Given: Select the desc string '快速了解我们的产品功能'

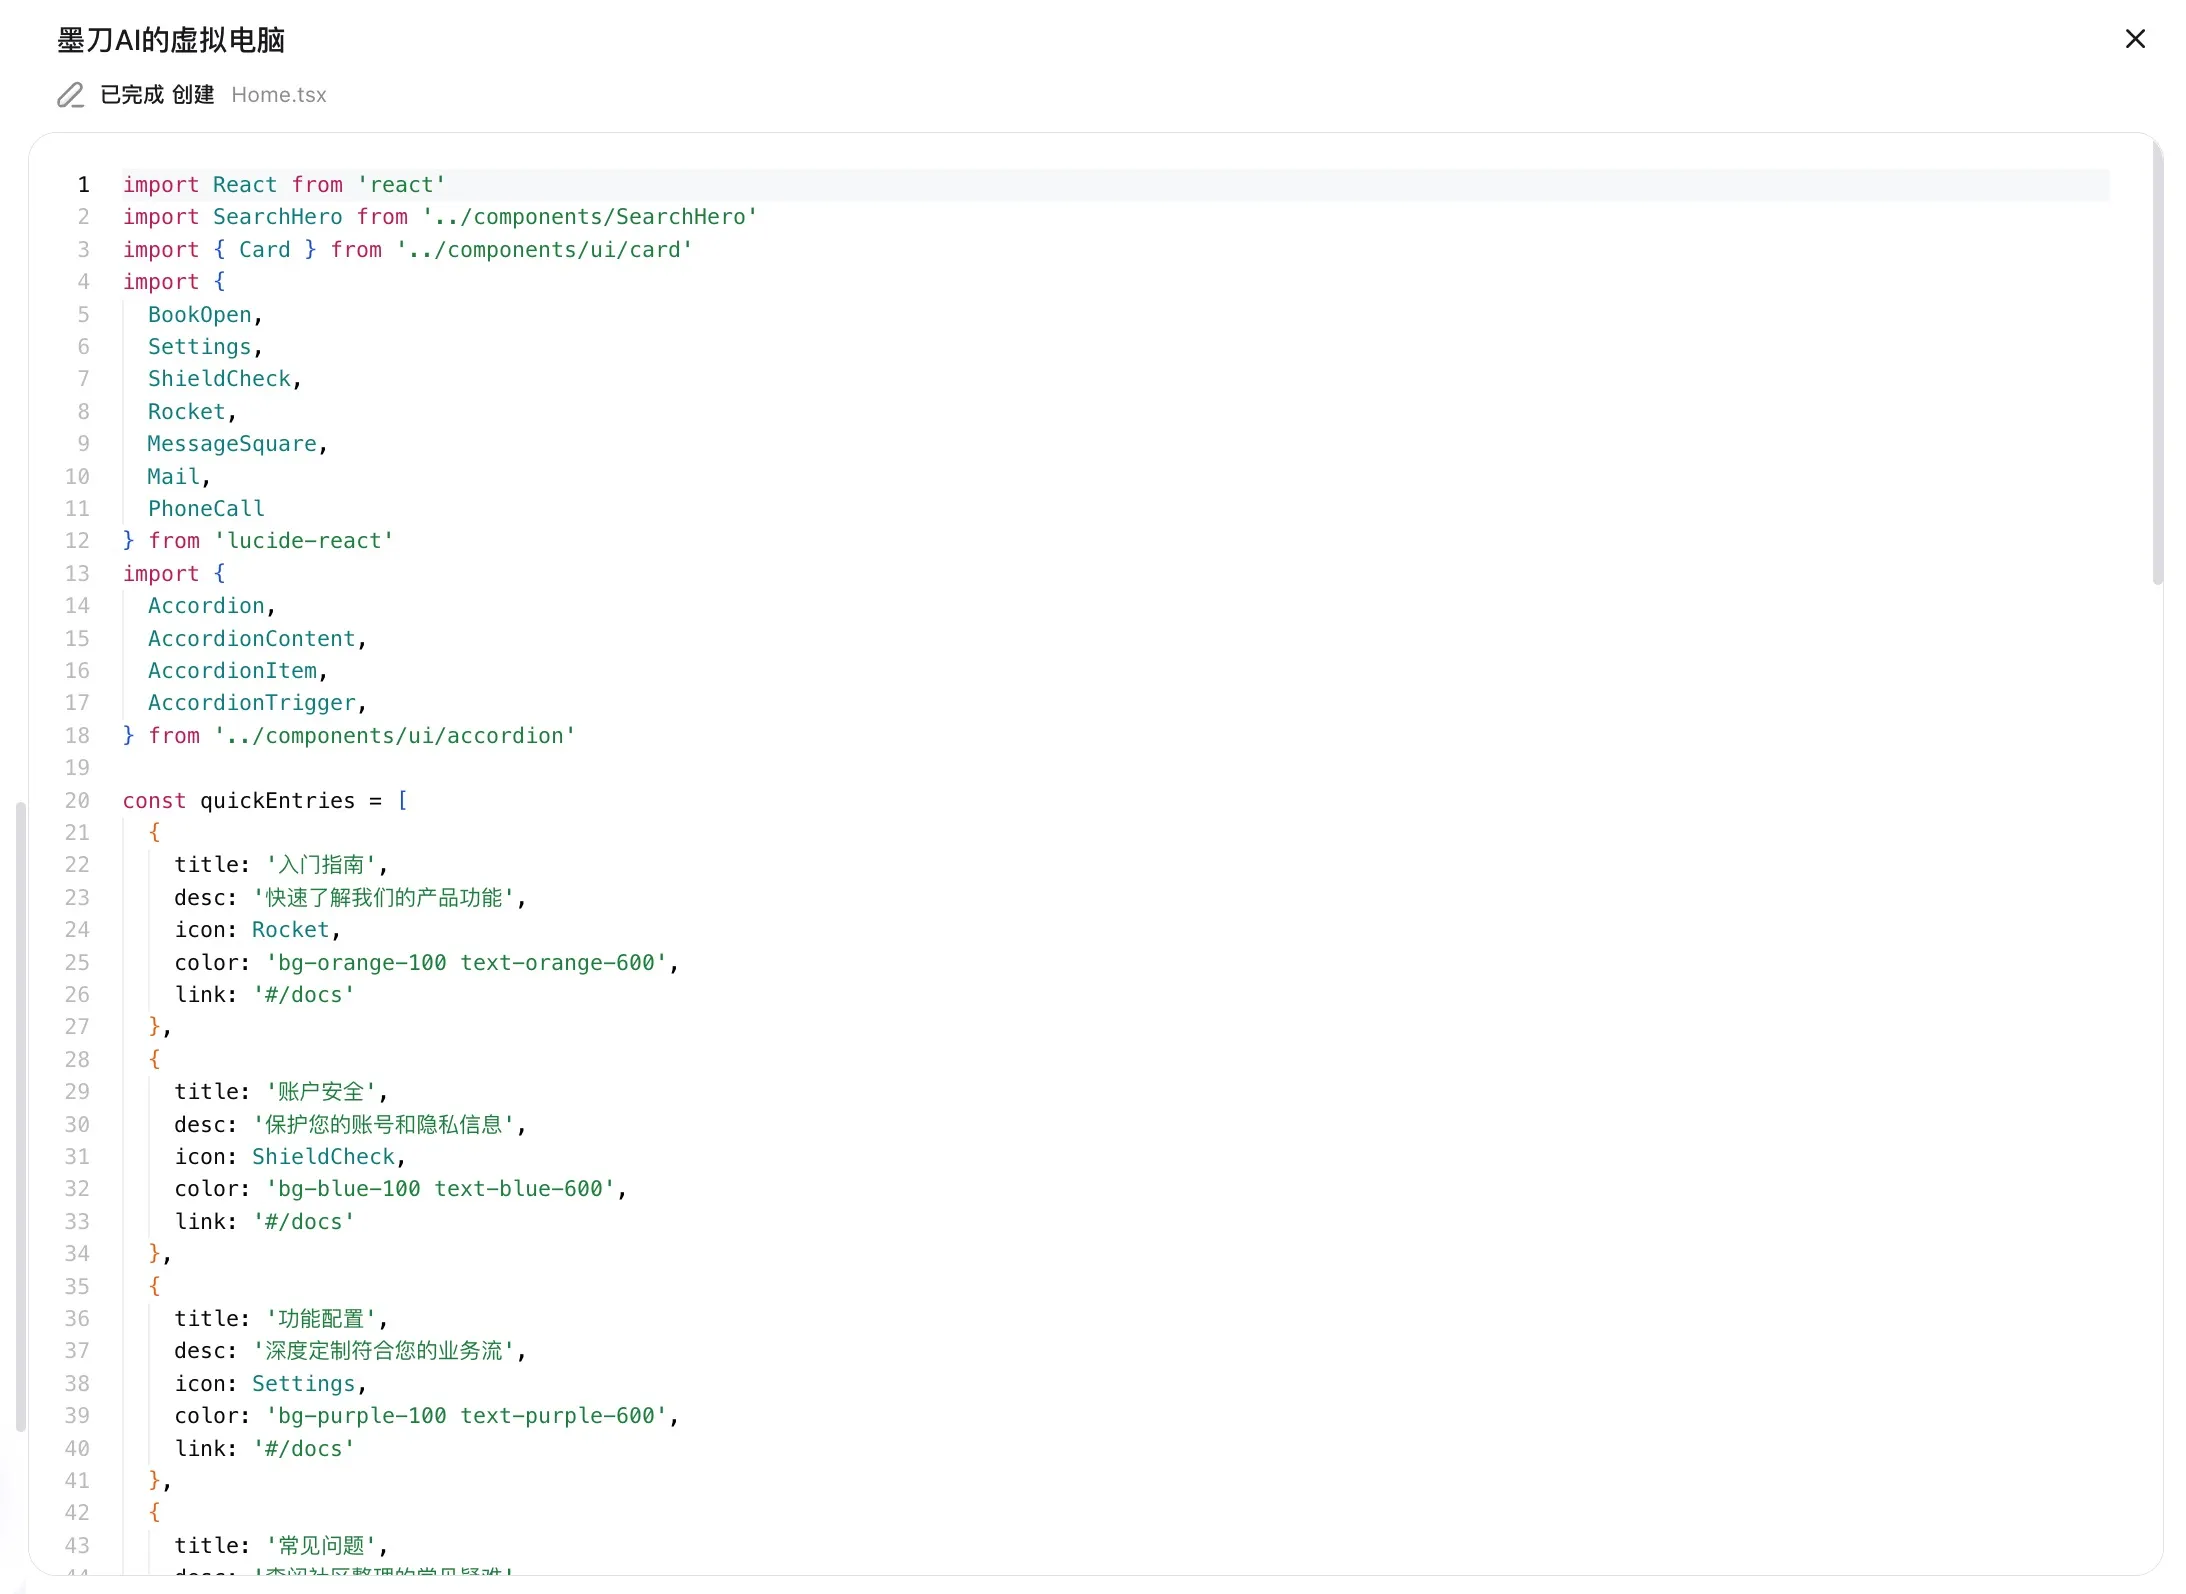Looking at the screenshot, I should 384,898.
